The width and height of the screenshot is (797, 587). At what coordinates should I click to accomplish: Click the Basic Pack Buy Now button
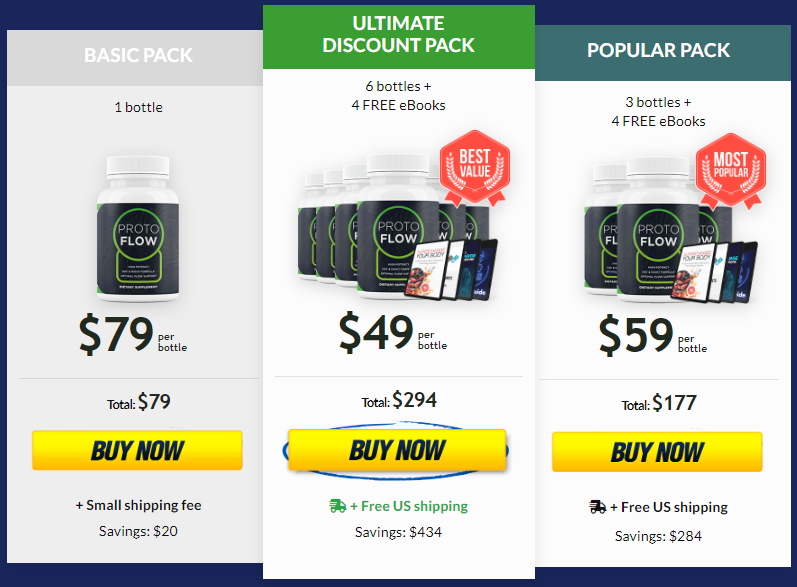click(x=137, y=450)
